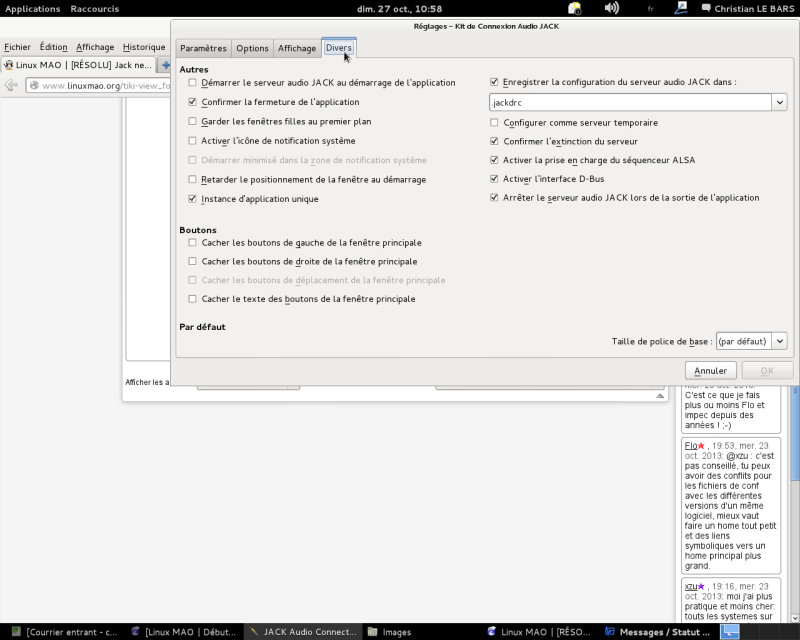This screenshot has width=800, height=640.
Task: Select the Linux MAO [RÉSOLU] browser tab
Action: [x=78, y=65]
